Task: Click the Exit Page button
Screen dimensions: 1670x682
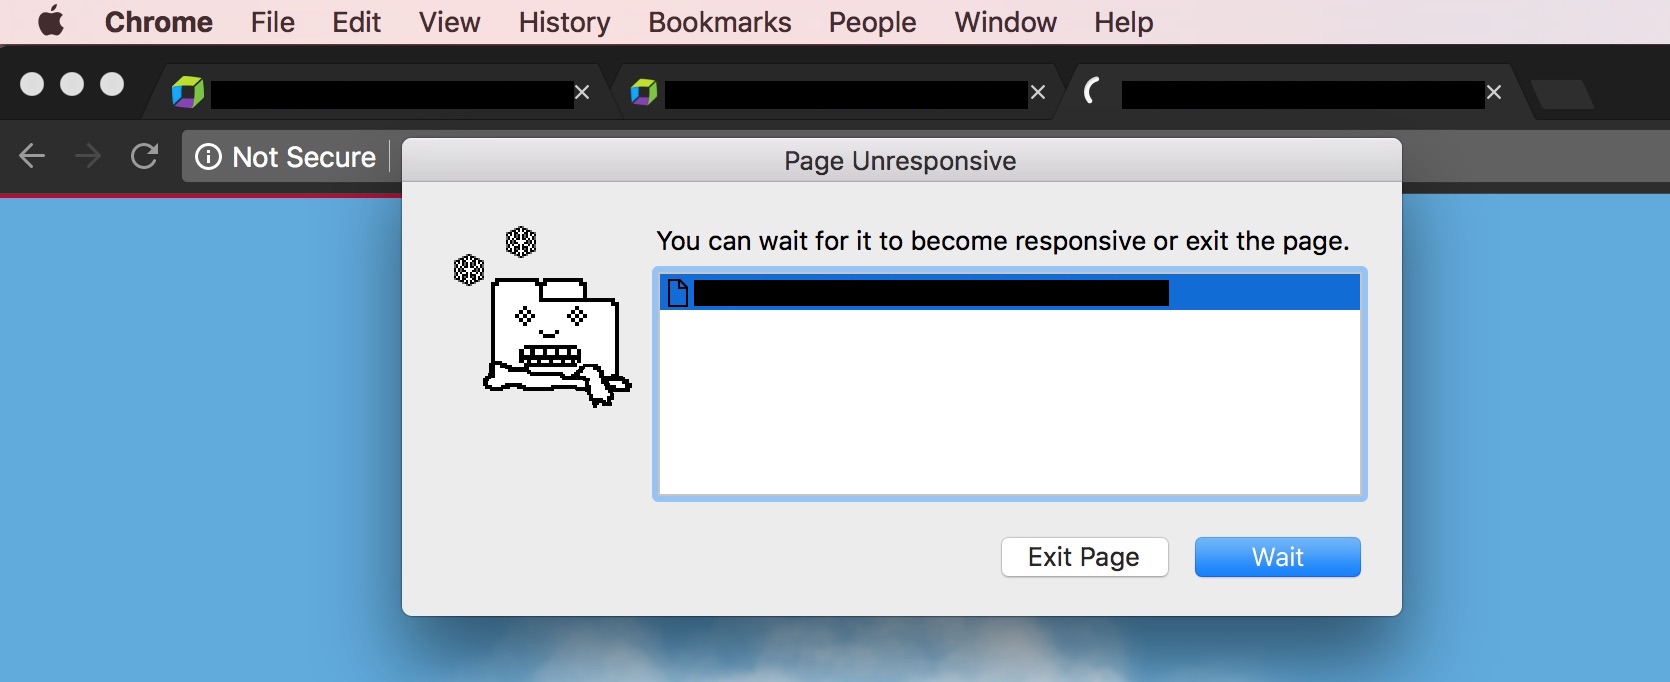Action: [1085, 557]
